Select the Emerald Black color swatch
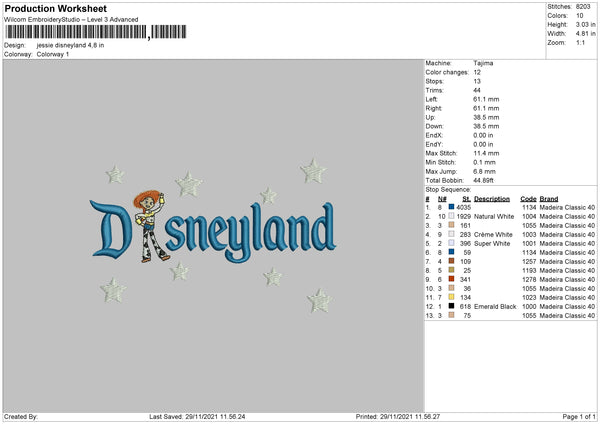This screenshot has height=424, width=600. [451, 306]
